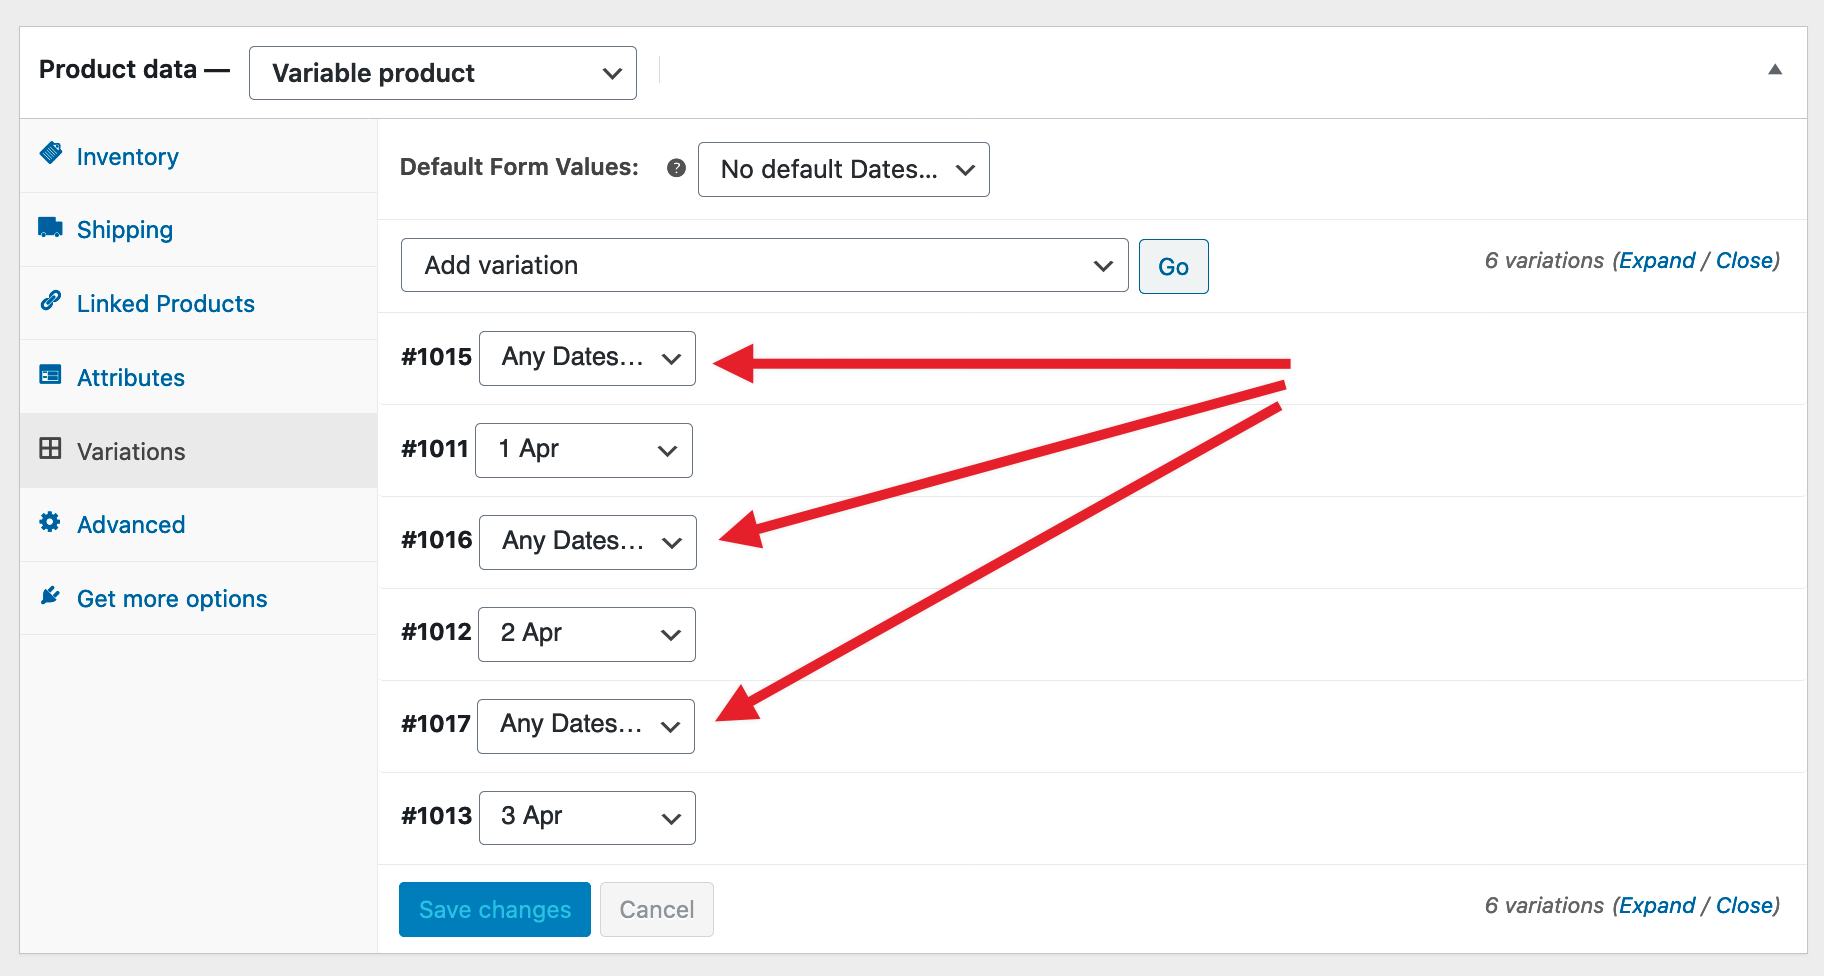Screen dimensions: 1824x976
Task: Select the Inventory tag icon
Action: pos(51,156)
